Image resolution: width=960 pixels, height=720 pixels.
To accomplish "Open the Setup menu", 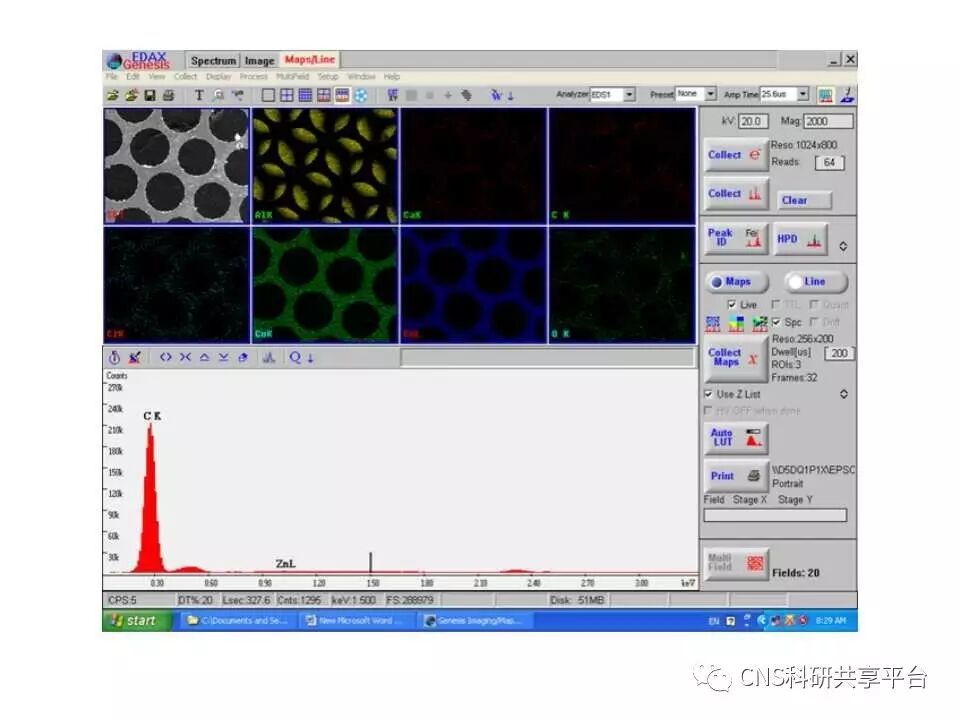I will [x=328, y=77].
